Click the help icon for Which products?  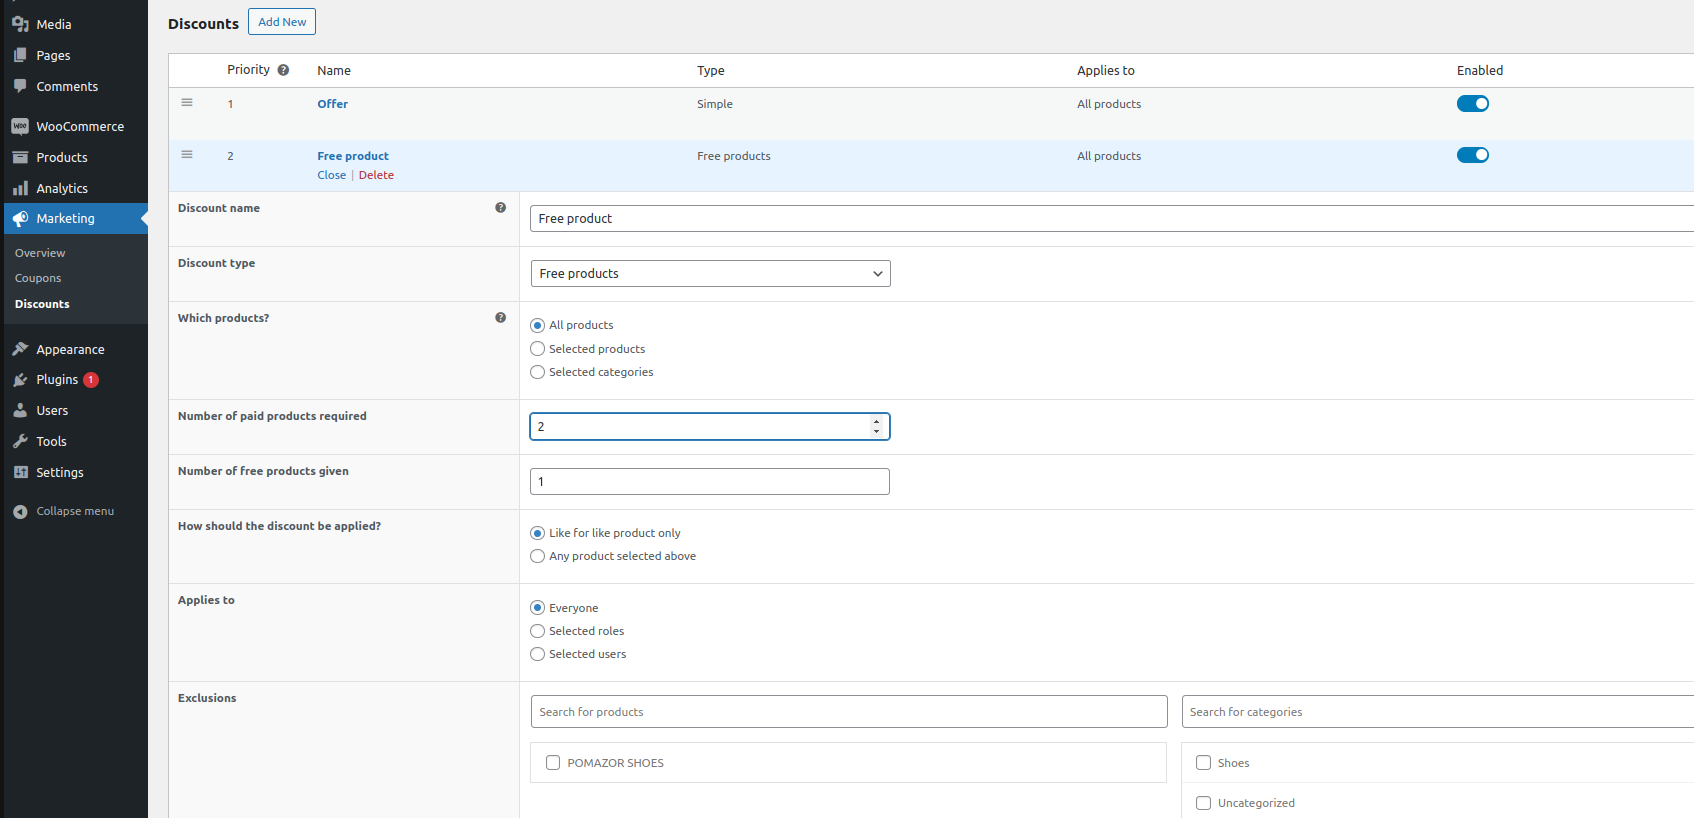pos(500,318)
